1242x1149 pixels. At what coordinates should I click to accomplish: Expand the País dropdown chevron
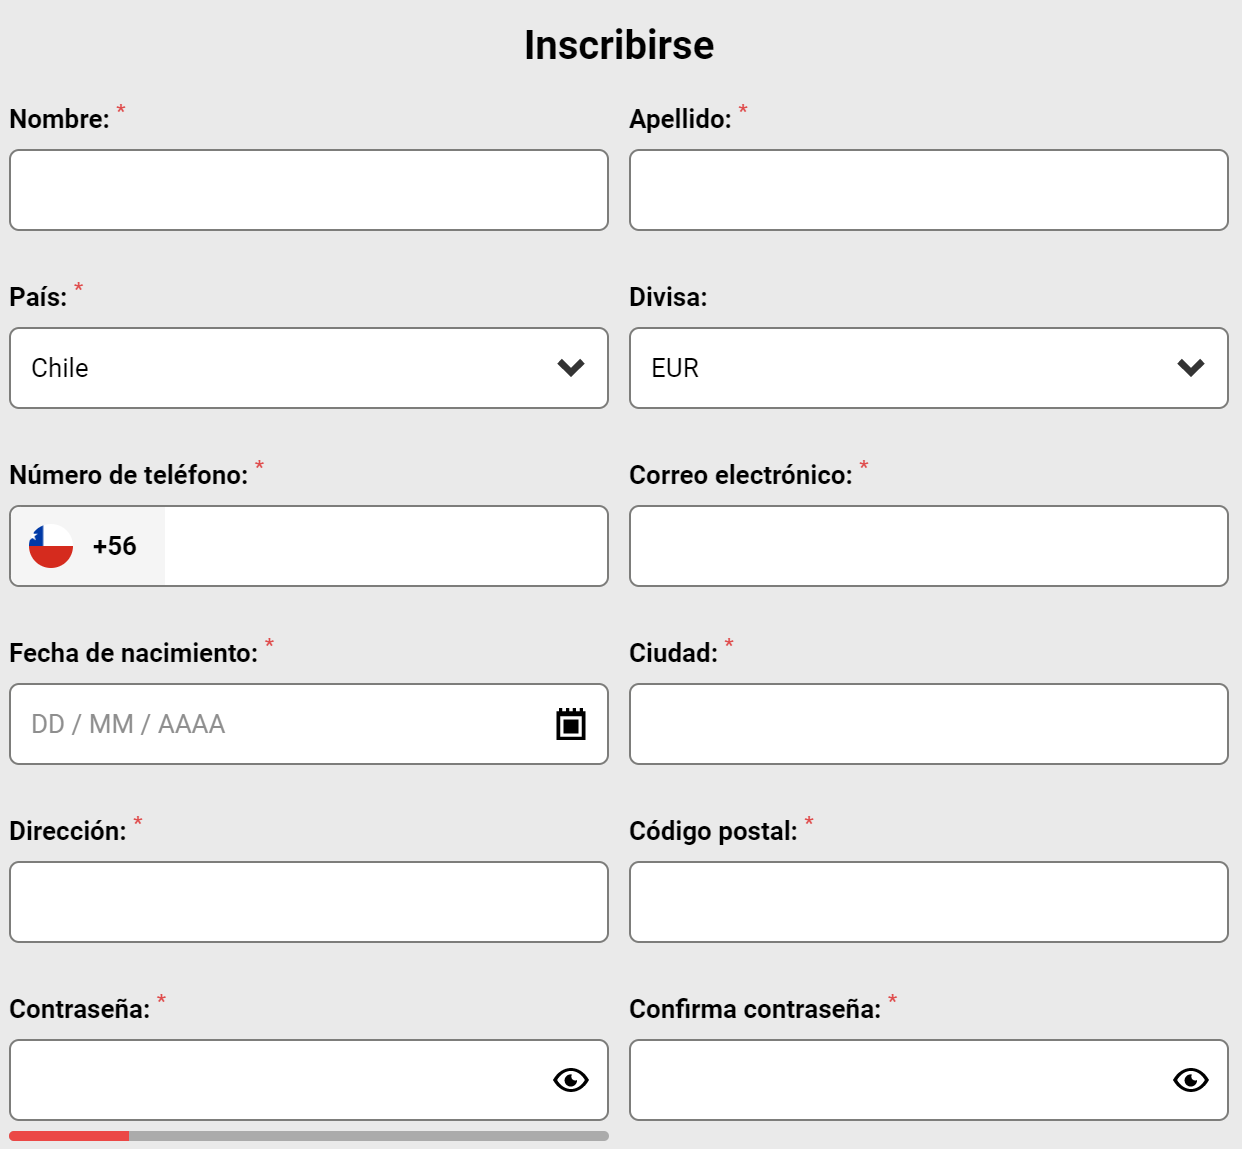tap(571, 368)
